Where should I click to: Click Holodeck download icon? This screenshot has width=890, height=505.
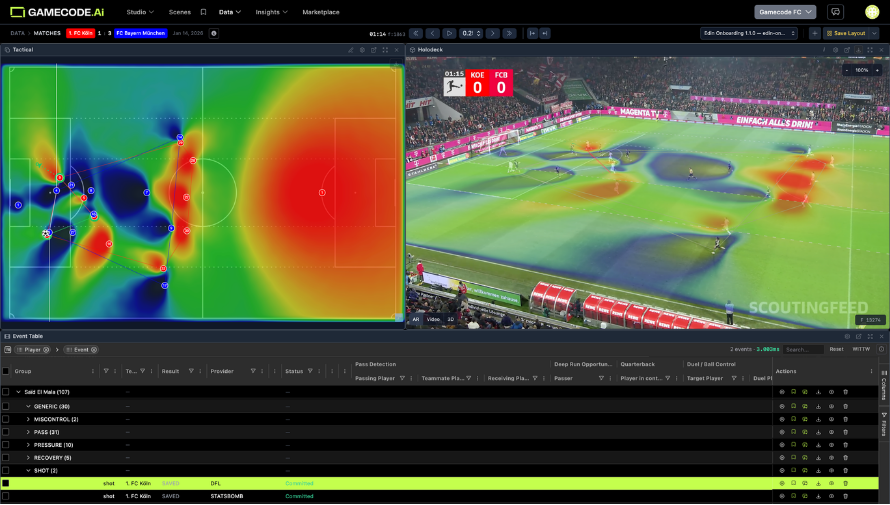858,50
